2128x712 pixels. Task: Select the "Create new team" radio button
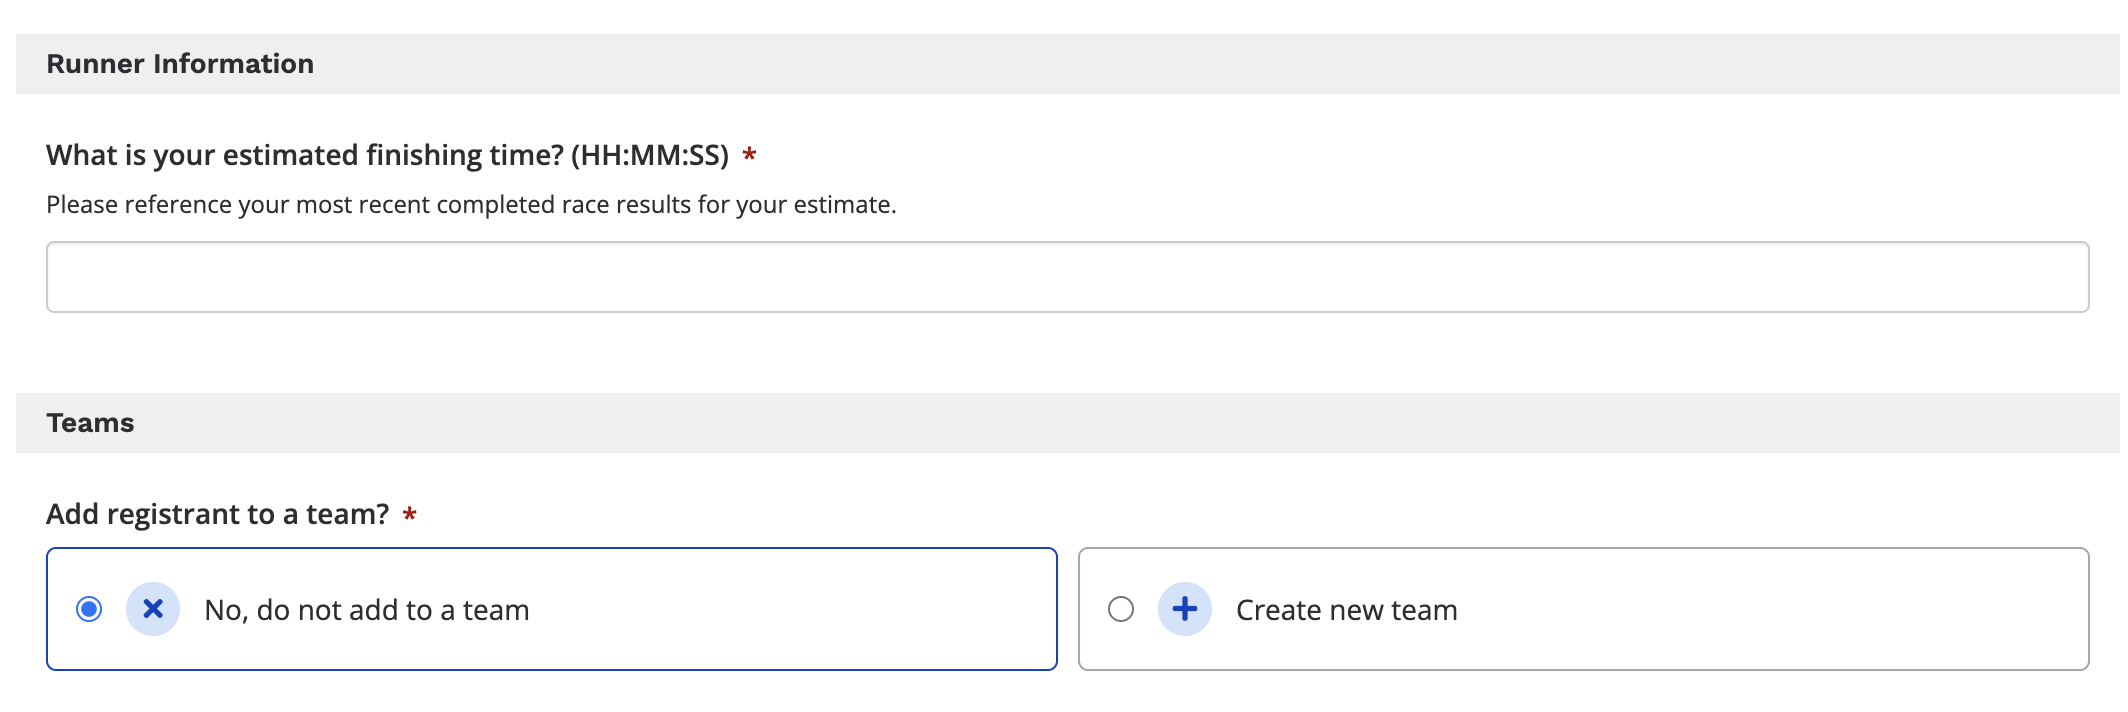click(x=1121, y=609)
